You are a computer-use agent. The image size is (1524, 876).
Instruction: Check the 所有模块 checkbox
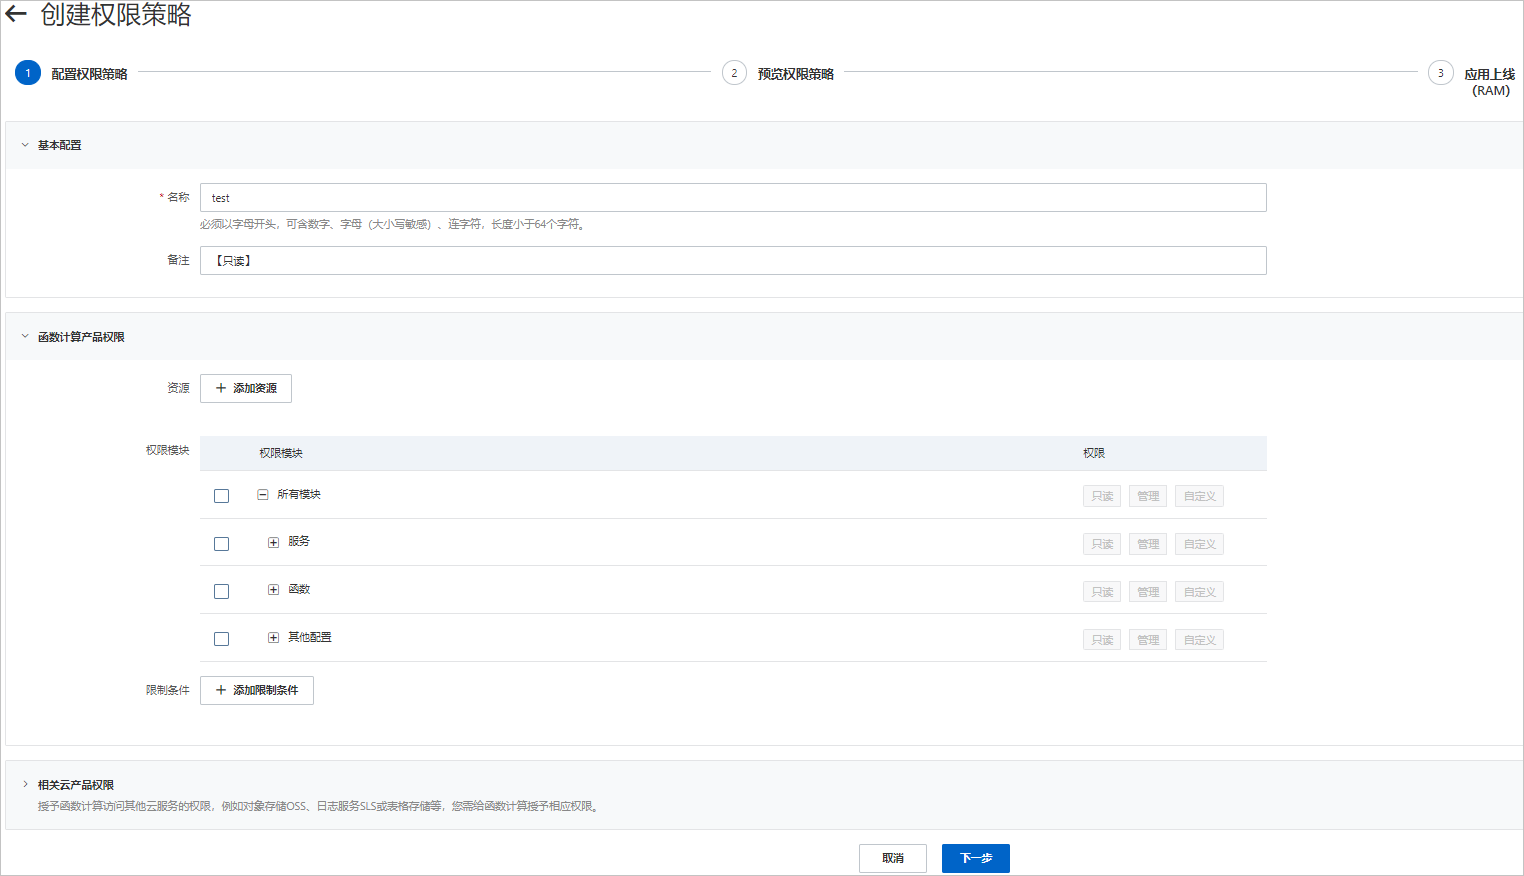coord(221,495)
